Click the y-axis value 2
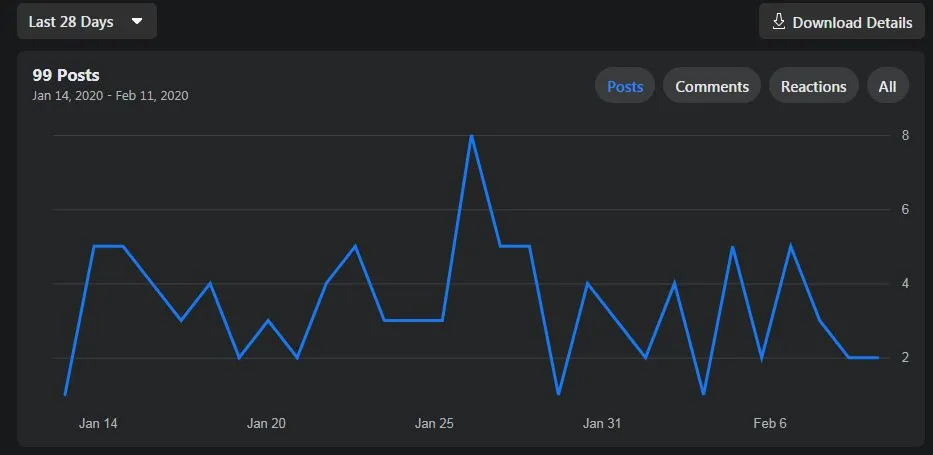This screenshot has width=933, height=455. point(905,357)
